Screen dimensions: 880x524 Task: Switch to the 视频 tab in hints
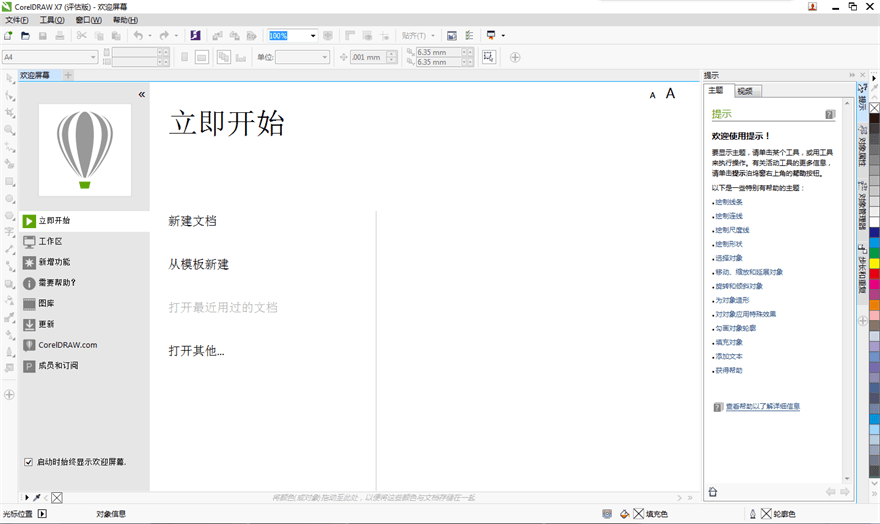point(745,91)
